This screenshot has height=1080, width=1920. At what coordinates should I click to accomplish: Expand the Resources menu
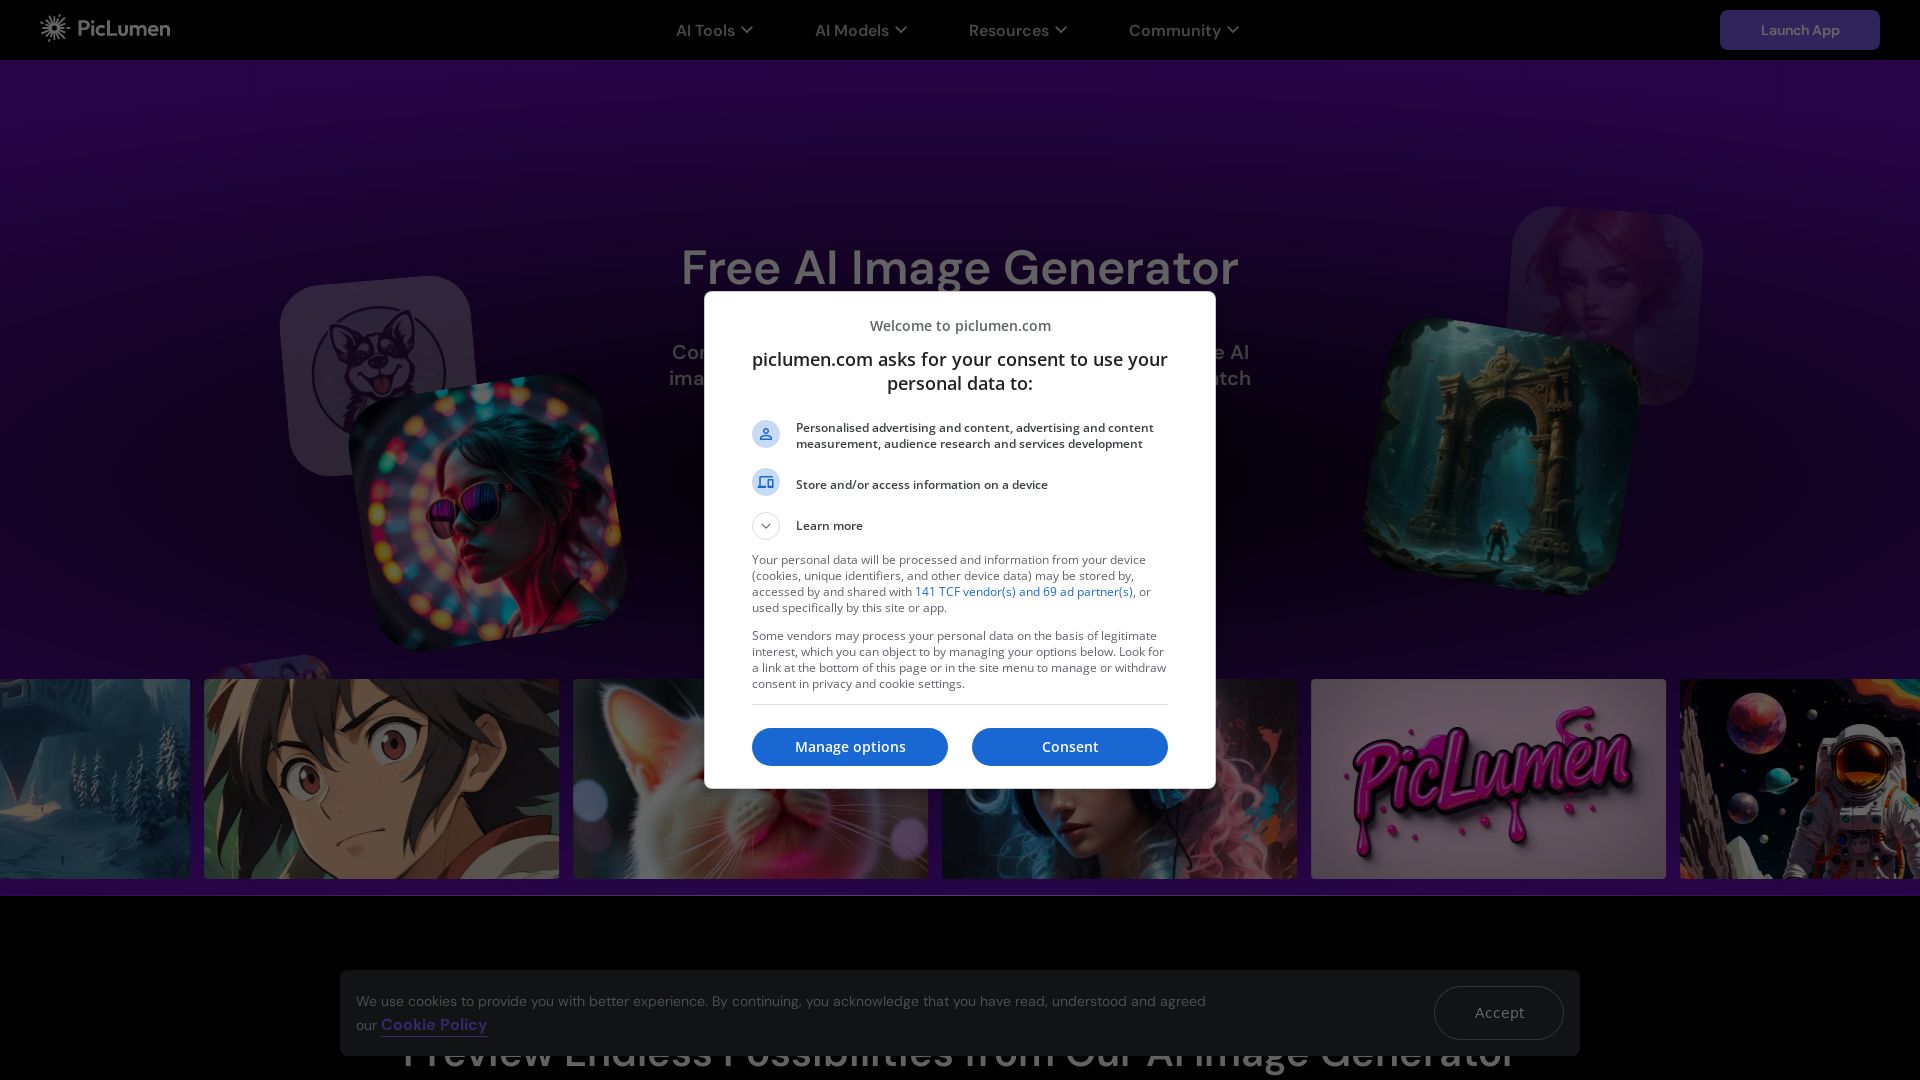[1017, 30]
